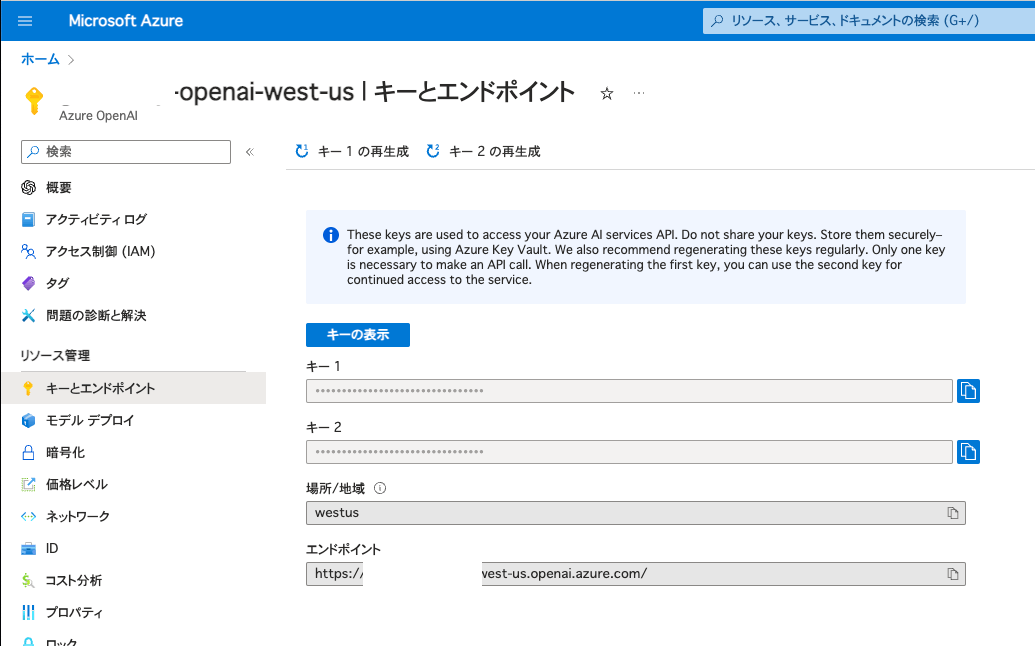Copy キー 1 to clipboard
1035x646 pixels.
(x=968, y=391)
